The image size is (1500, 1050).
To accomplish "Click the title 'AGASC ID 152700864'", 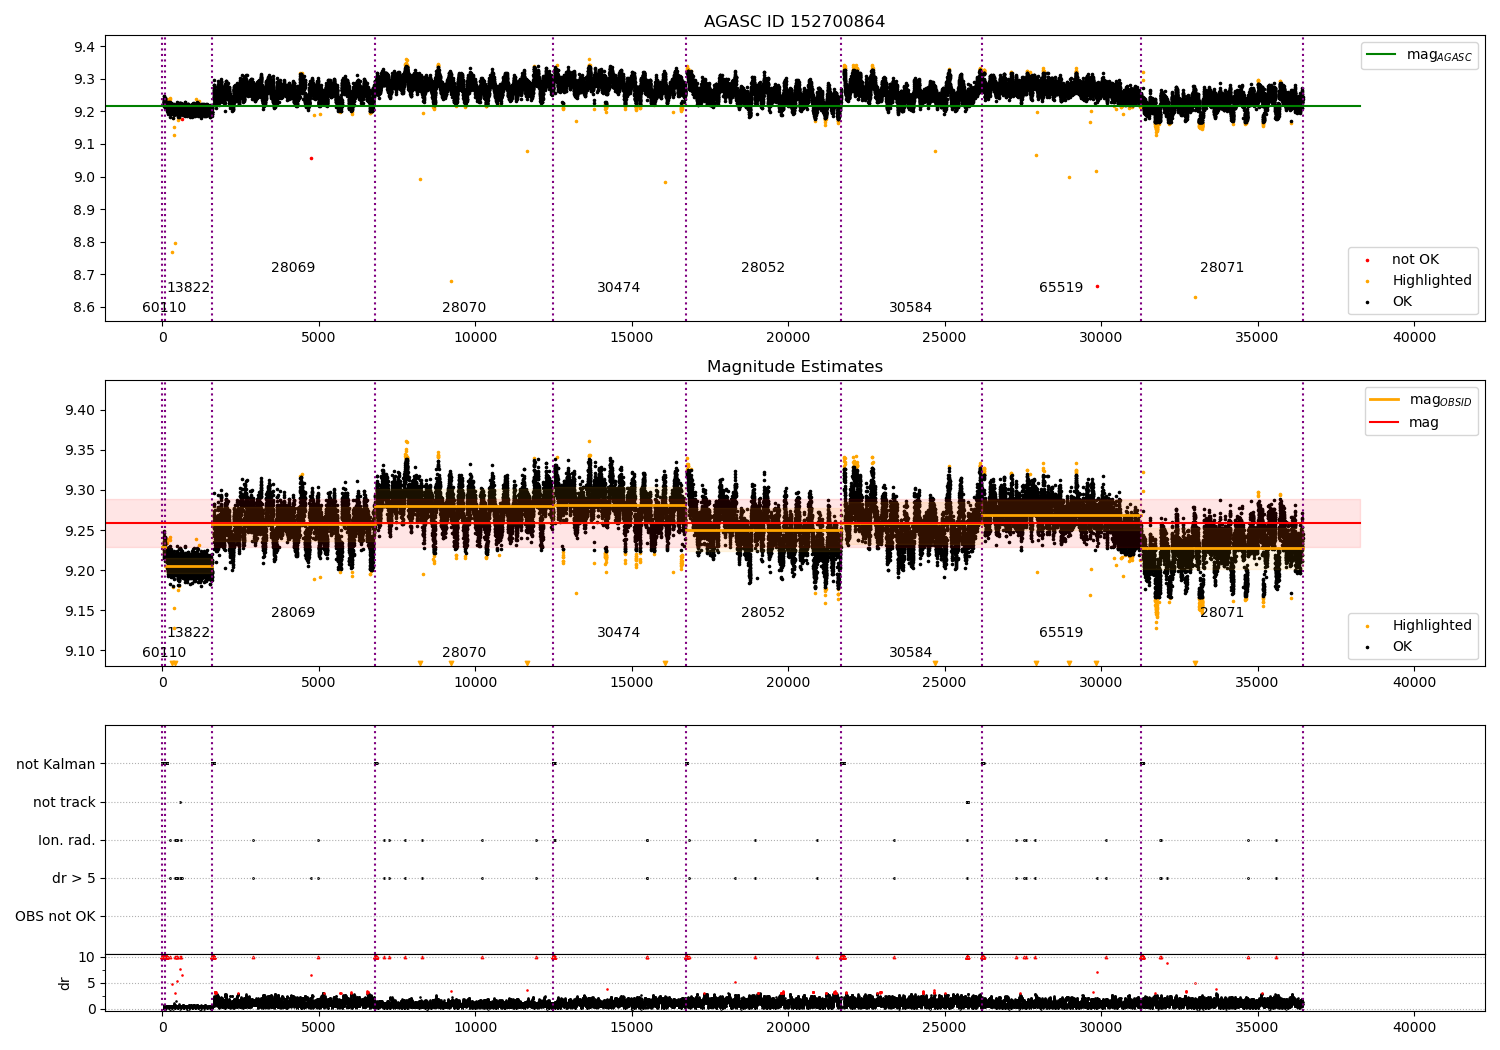I will pos(794,22).
